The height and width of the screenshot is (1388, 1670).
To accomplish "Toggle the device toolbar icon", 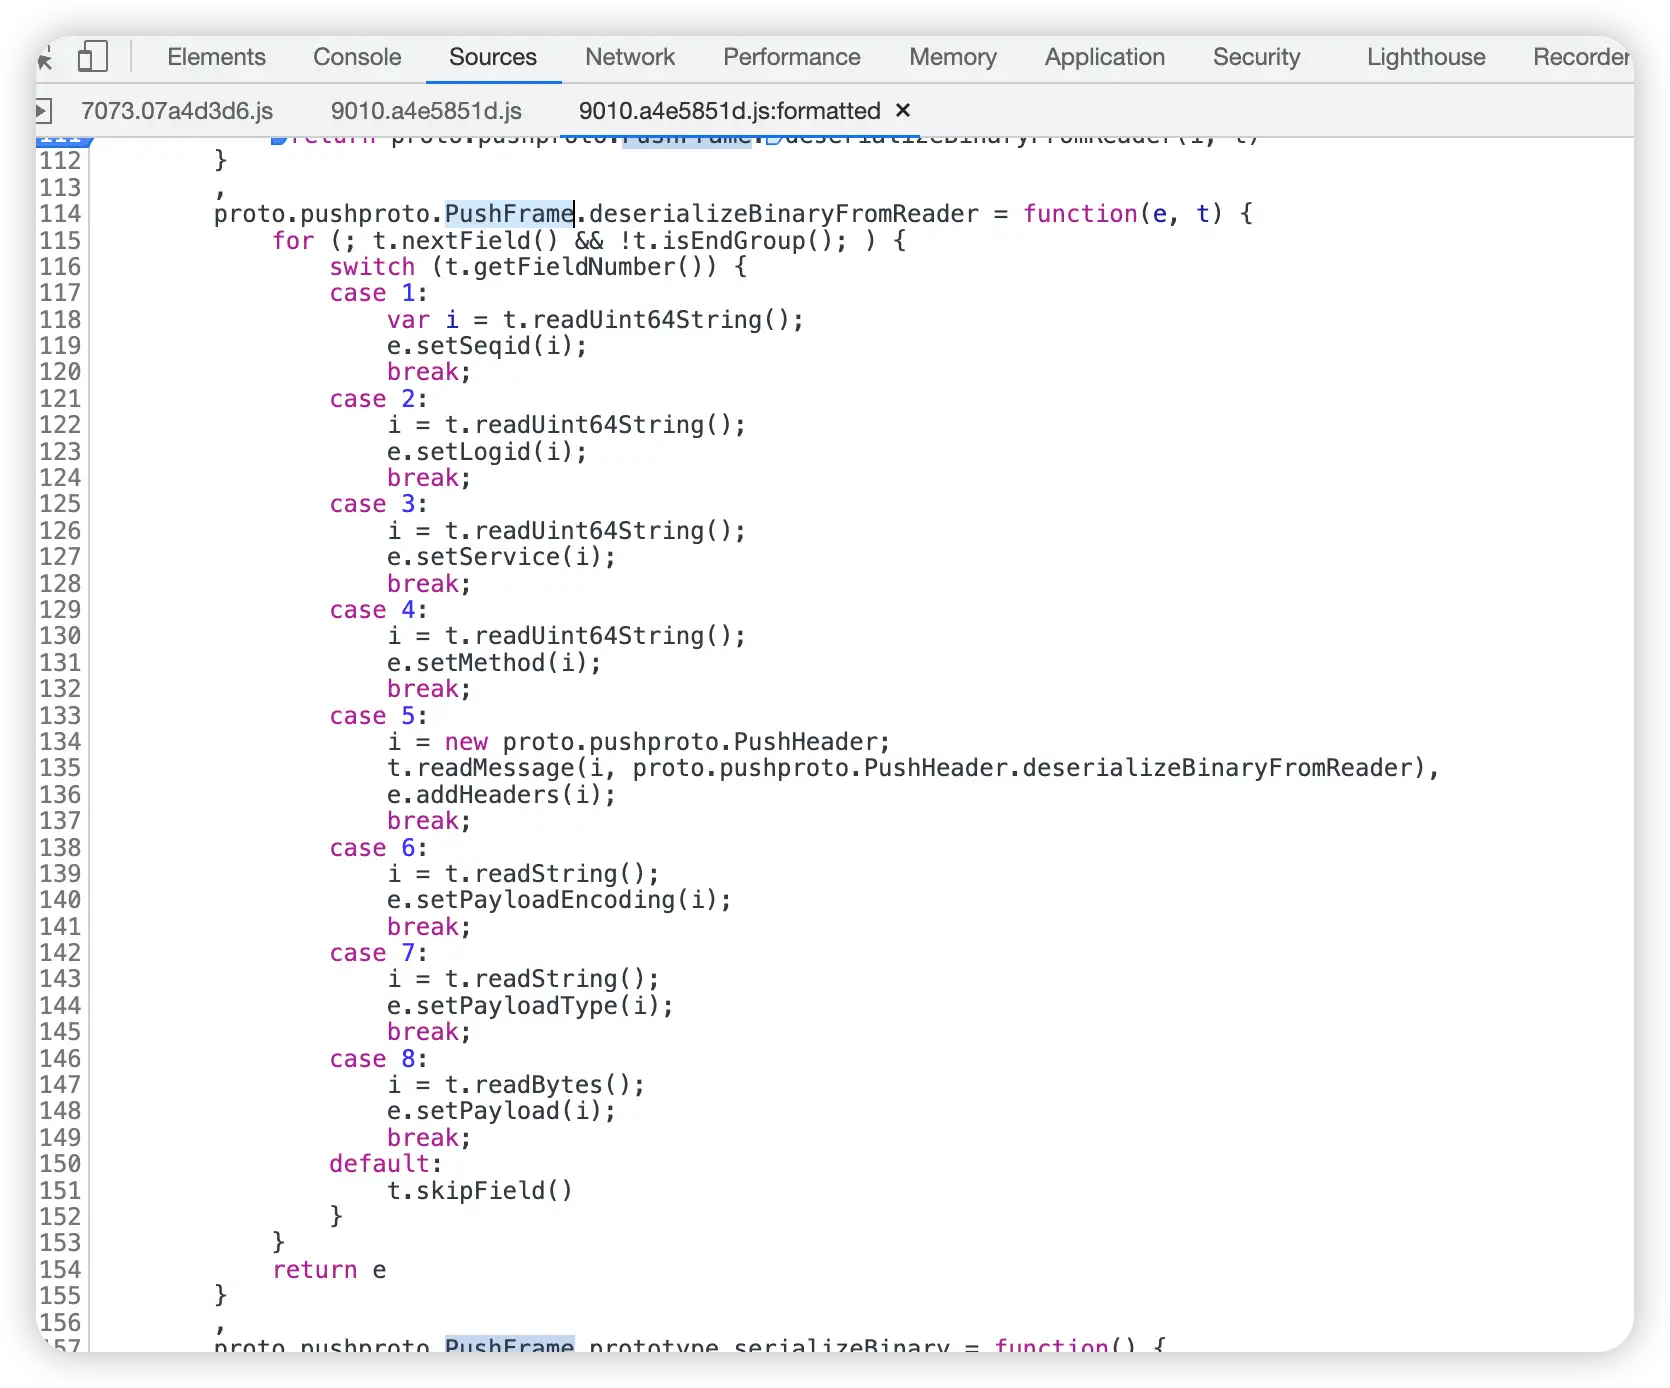I will click(x=93, y=57).
